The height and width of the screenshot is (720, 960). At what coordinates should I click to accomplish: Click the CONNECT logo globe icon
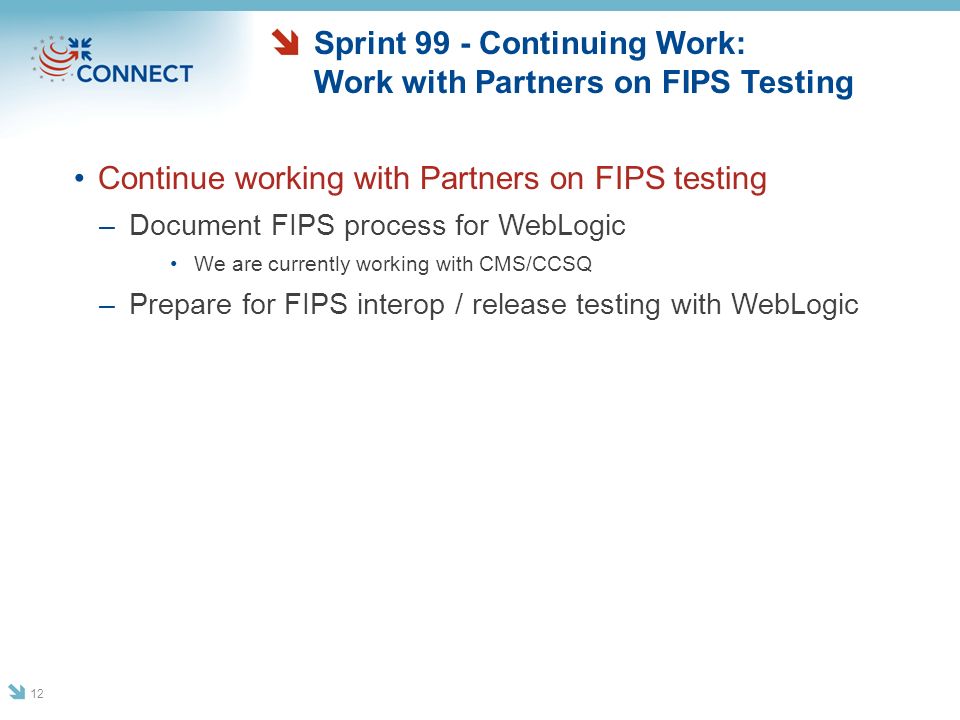coord(54,59)
